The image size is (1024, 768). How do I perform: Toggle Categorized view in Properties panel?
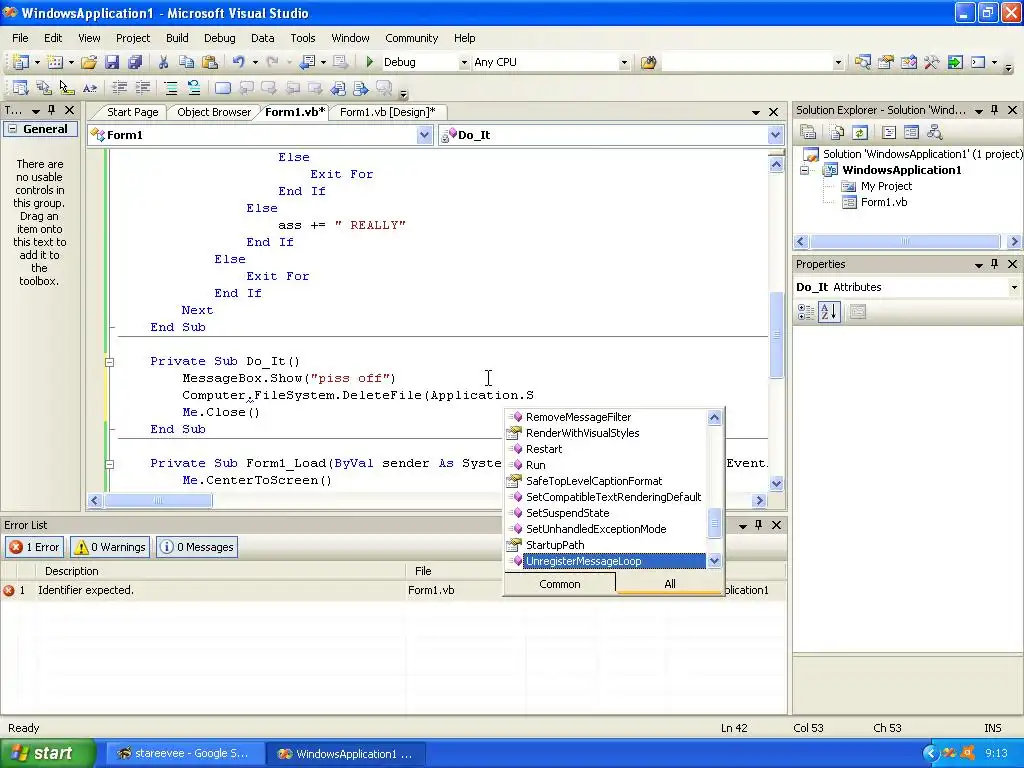[806, 312]
